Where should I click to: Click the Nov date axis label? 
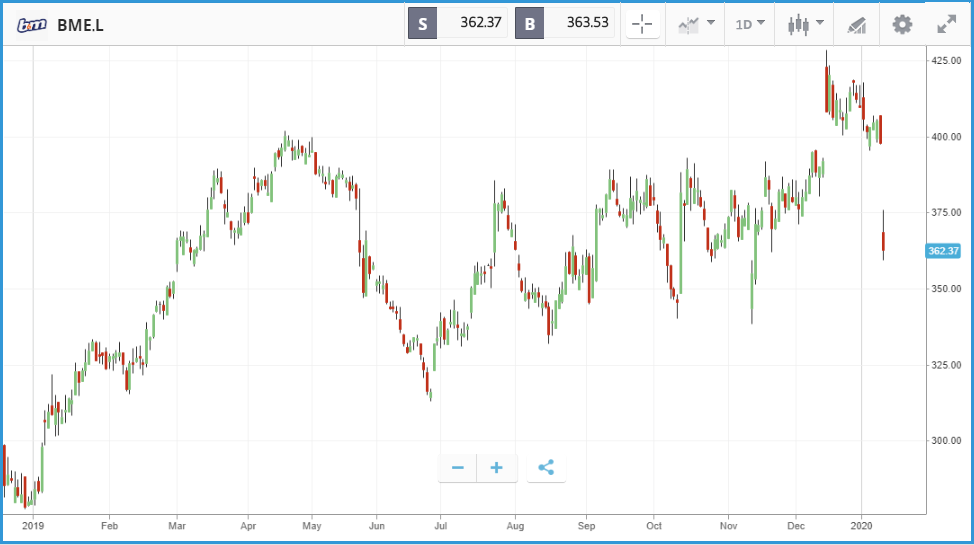tap(729, 526)
